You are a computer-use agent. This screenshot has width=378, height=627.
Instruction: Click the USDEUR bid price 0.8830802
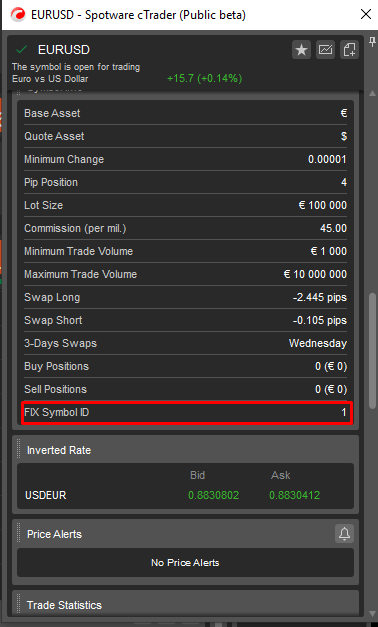[x=214, y=495]
